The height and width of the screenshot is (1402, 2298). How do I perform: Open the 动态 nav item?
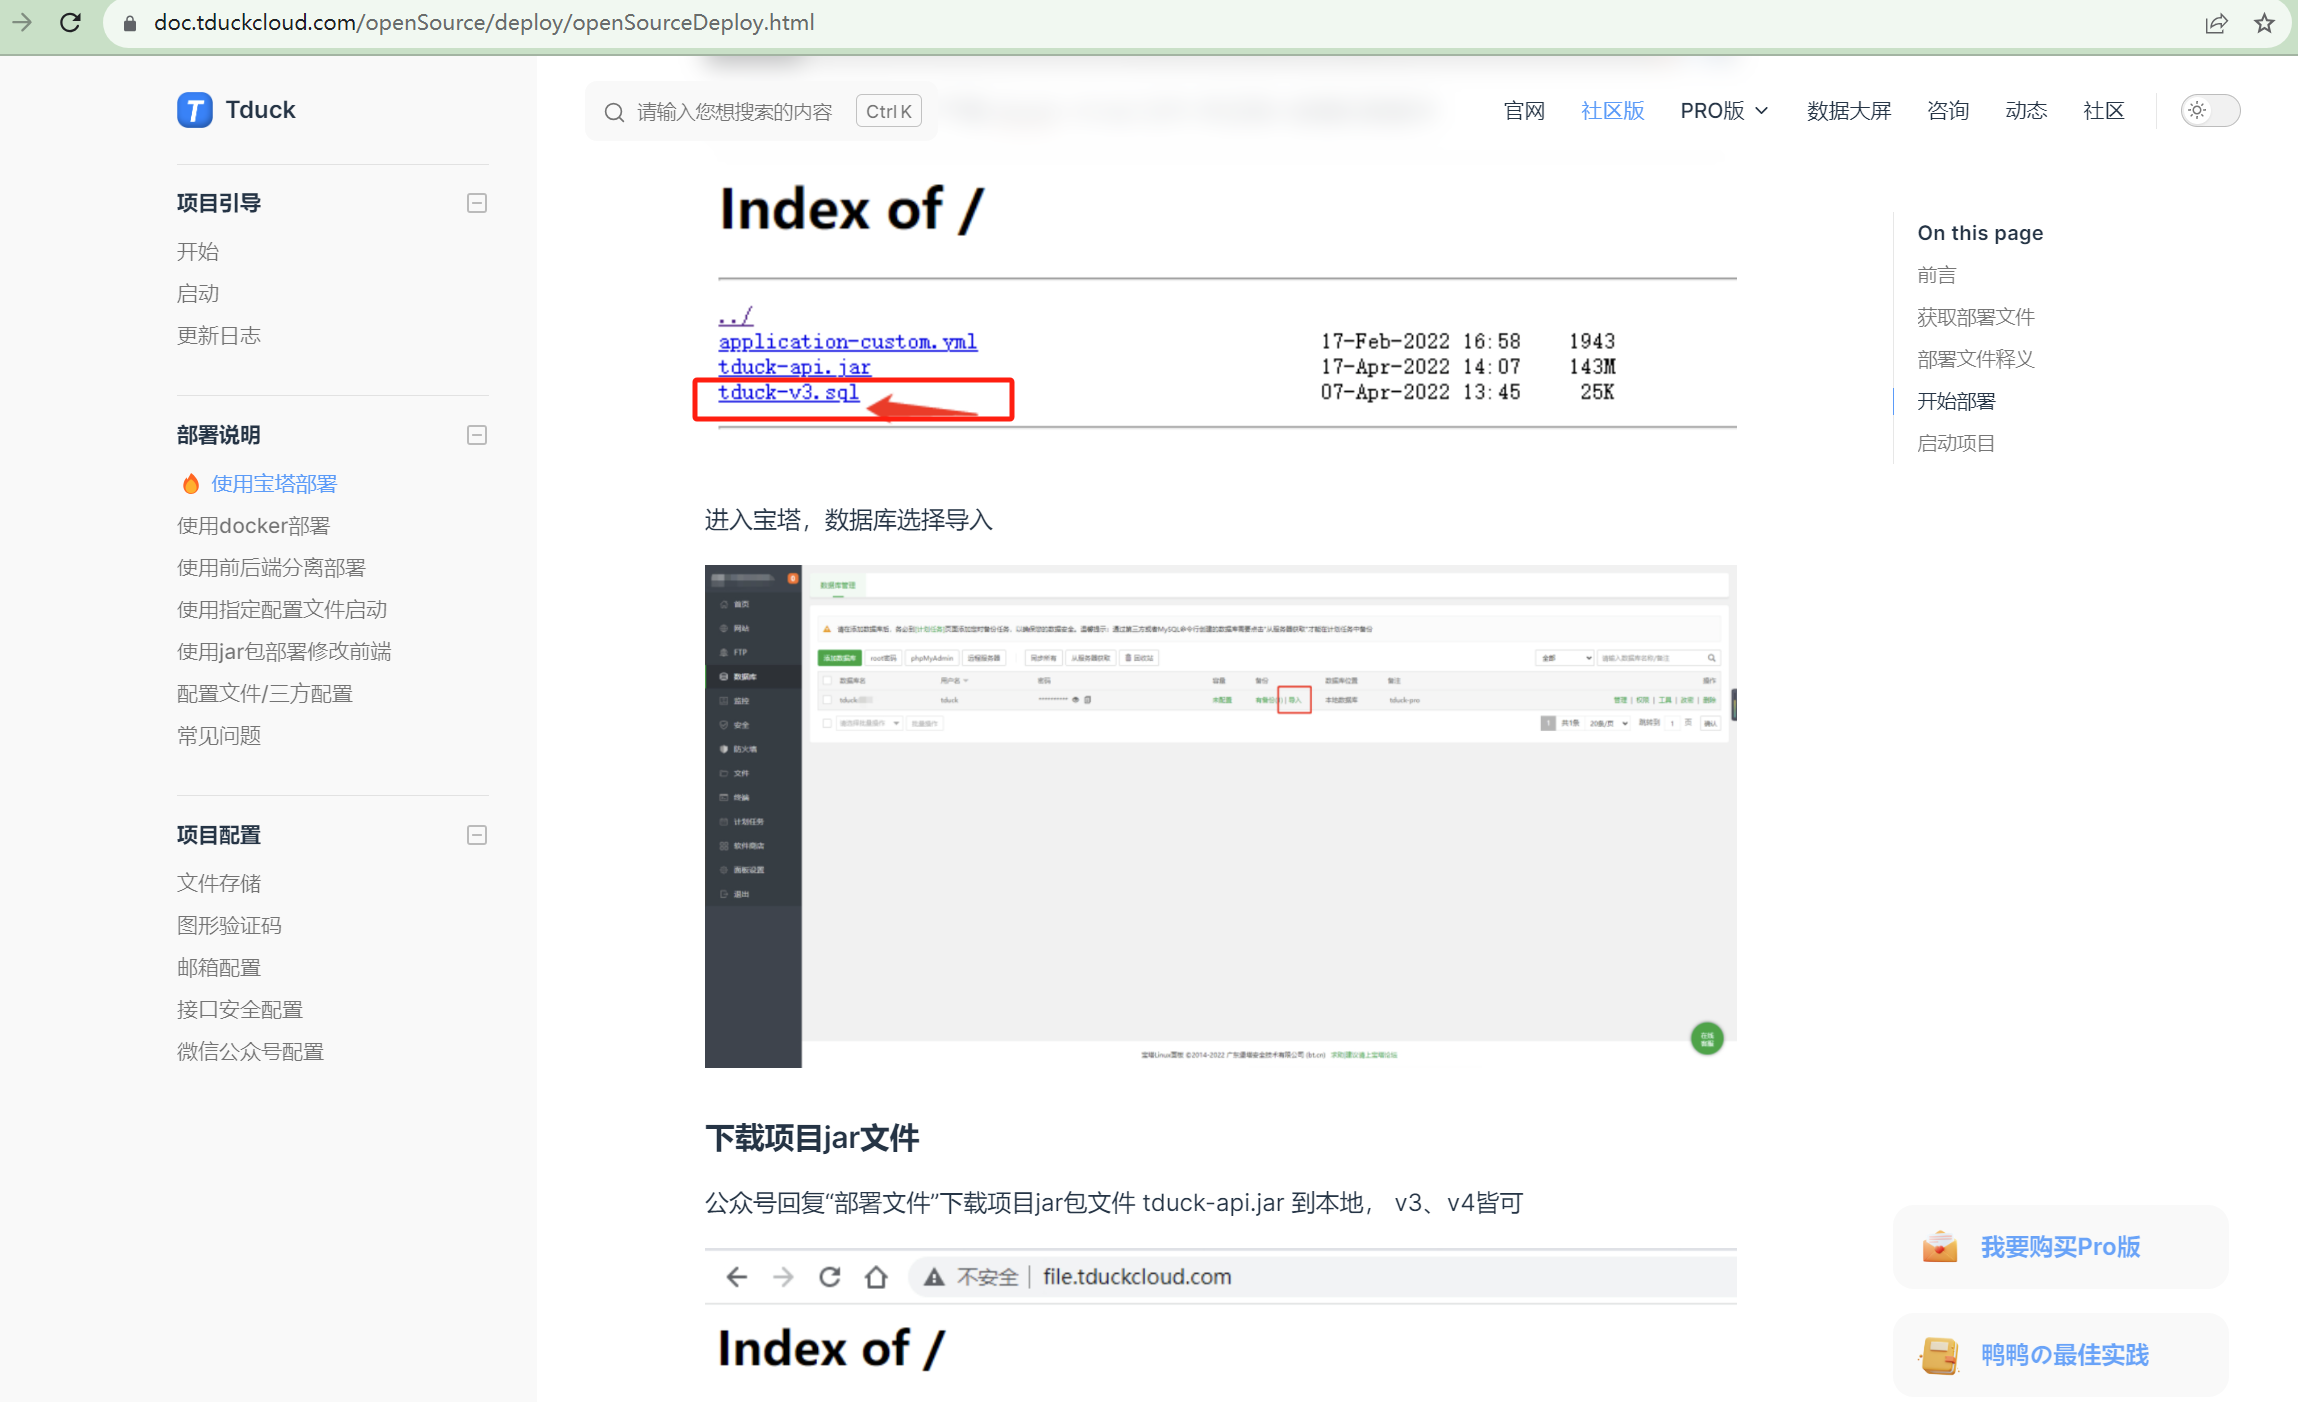click(2026, 111)
